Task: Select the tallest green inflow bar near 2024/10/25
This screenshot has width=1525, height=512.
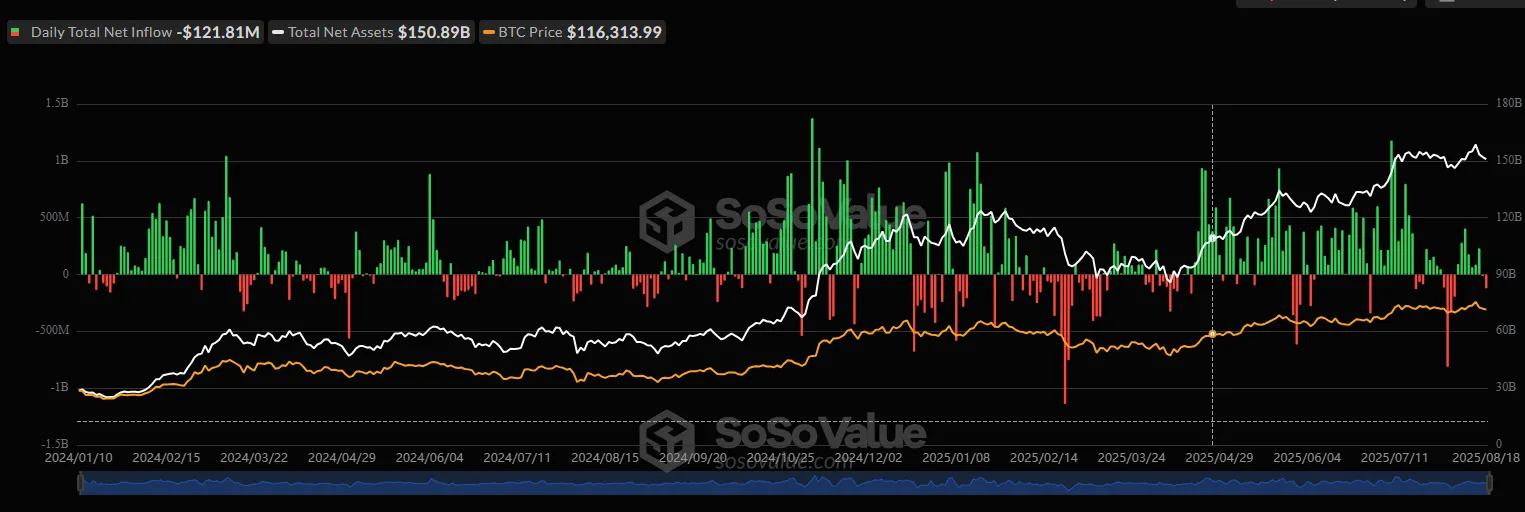Action: point(811,195)
